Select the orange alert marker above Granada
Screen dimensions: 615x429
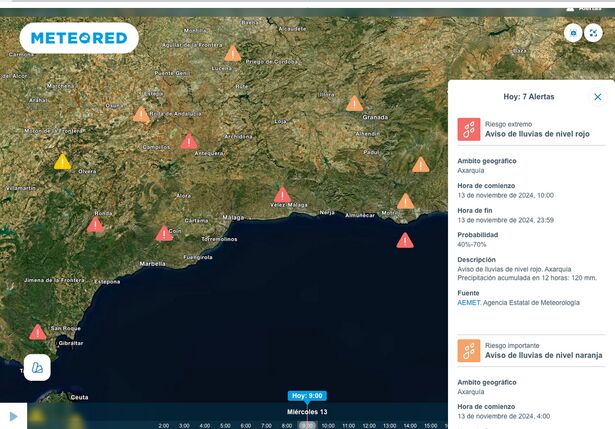coord(354,103)
